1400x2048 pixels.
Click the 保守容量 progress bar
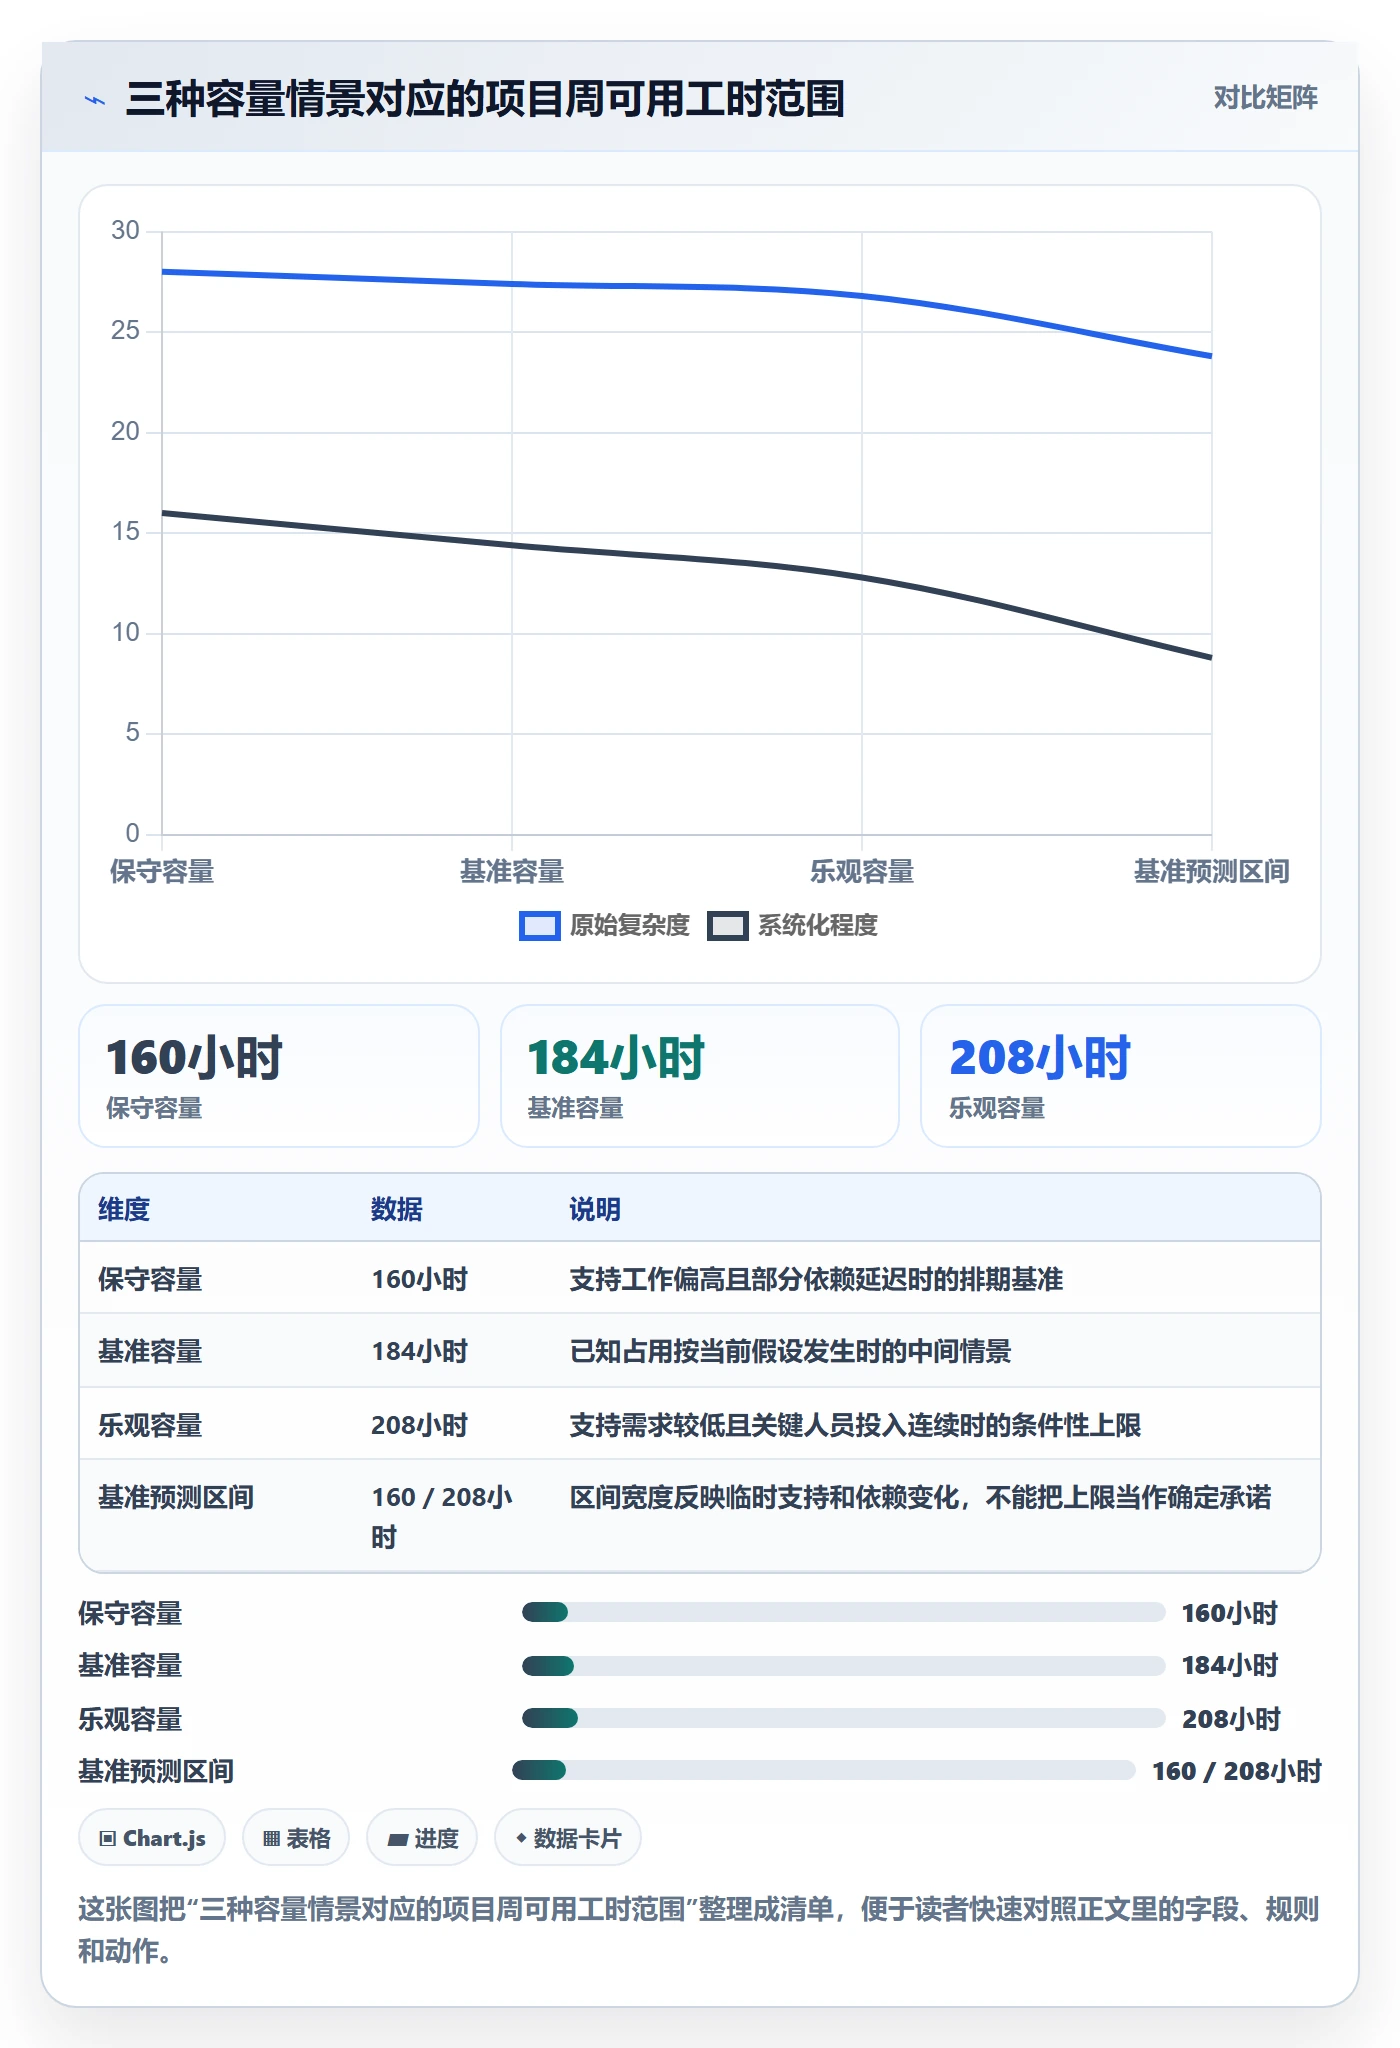844,1612
